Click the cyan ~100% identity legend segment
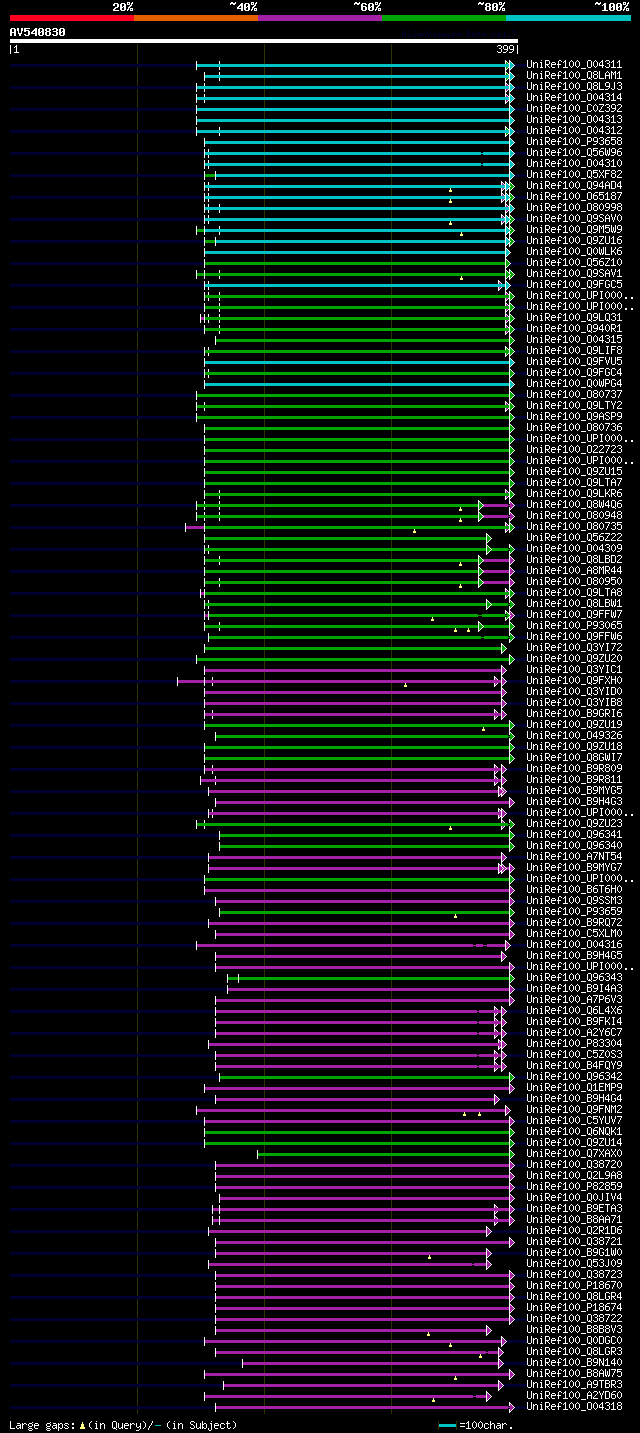640x1433 pixels. pyautogui.click(x=568, y=18)
